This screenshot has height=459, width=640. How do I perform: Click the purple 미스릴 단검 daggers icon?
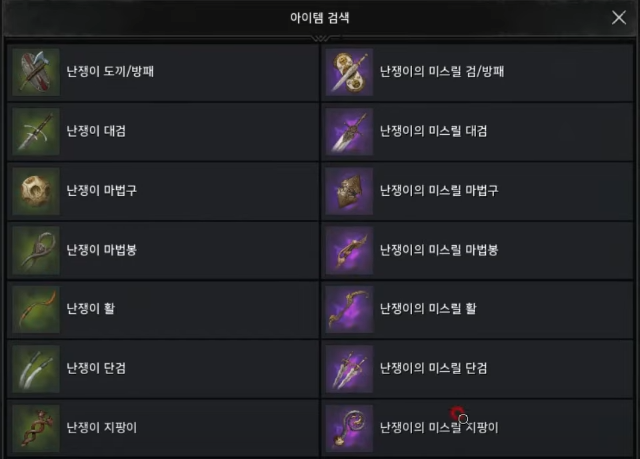[x=349, y=369]
